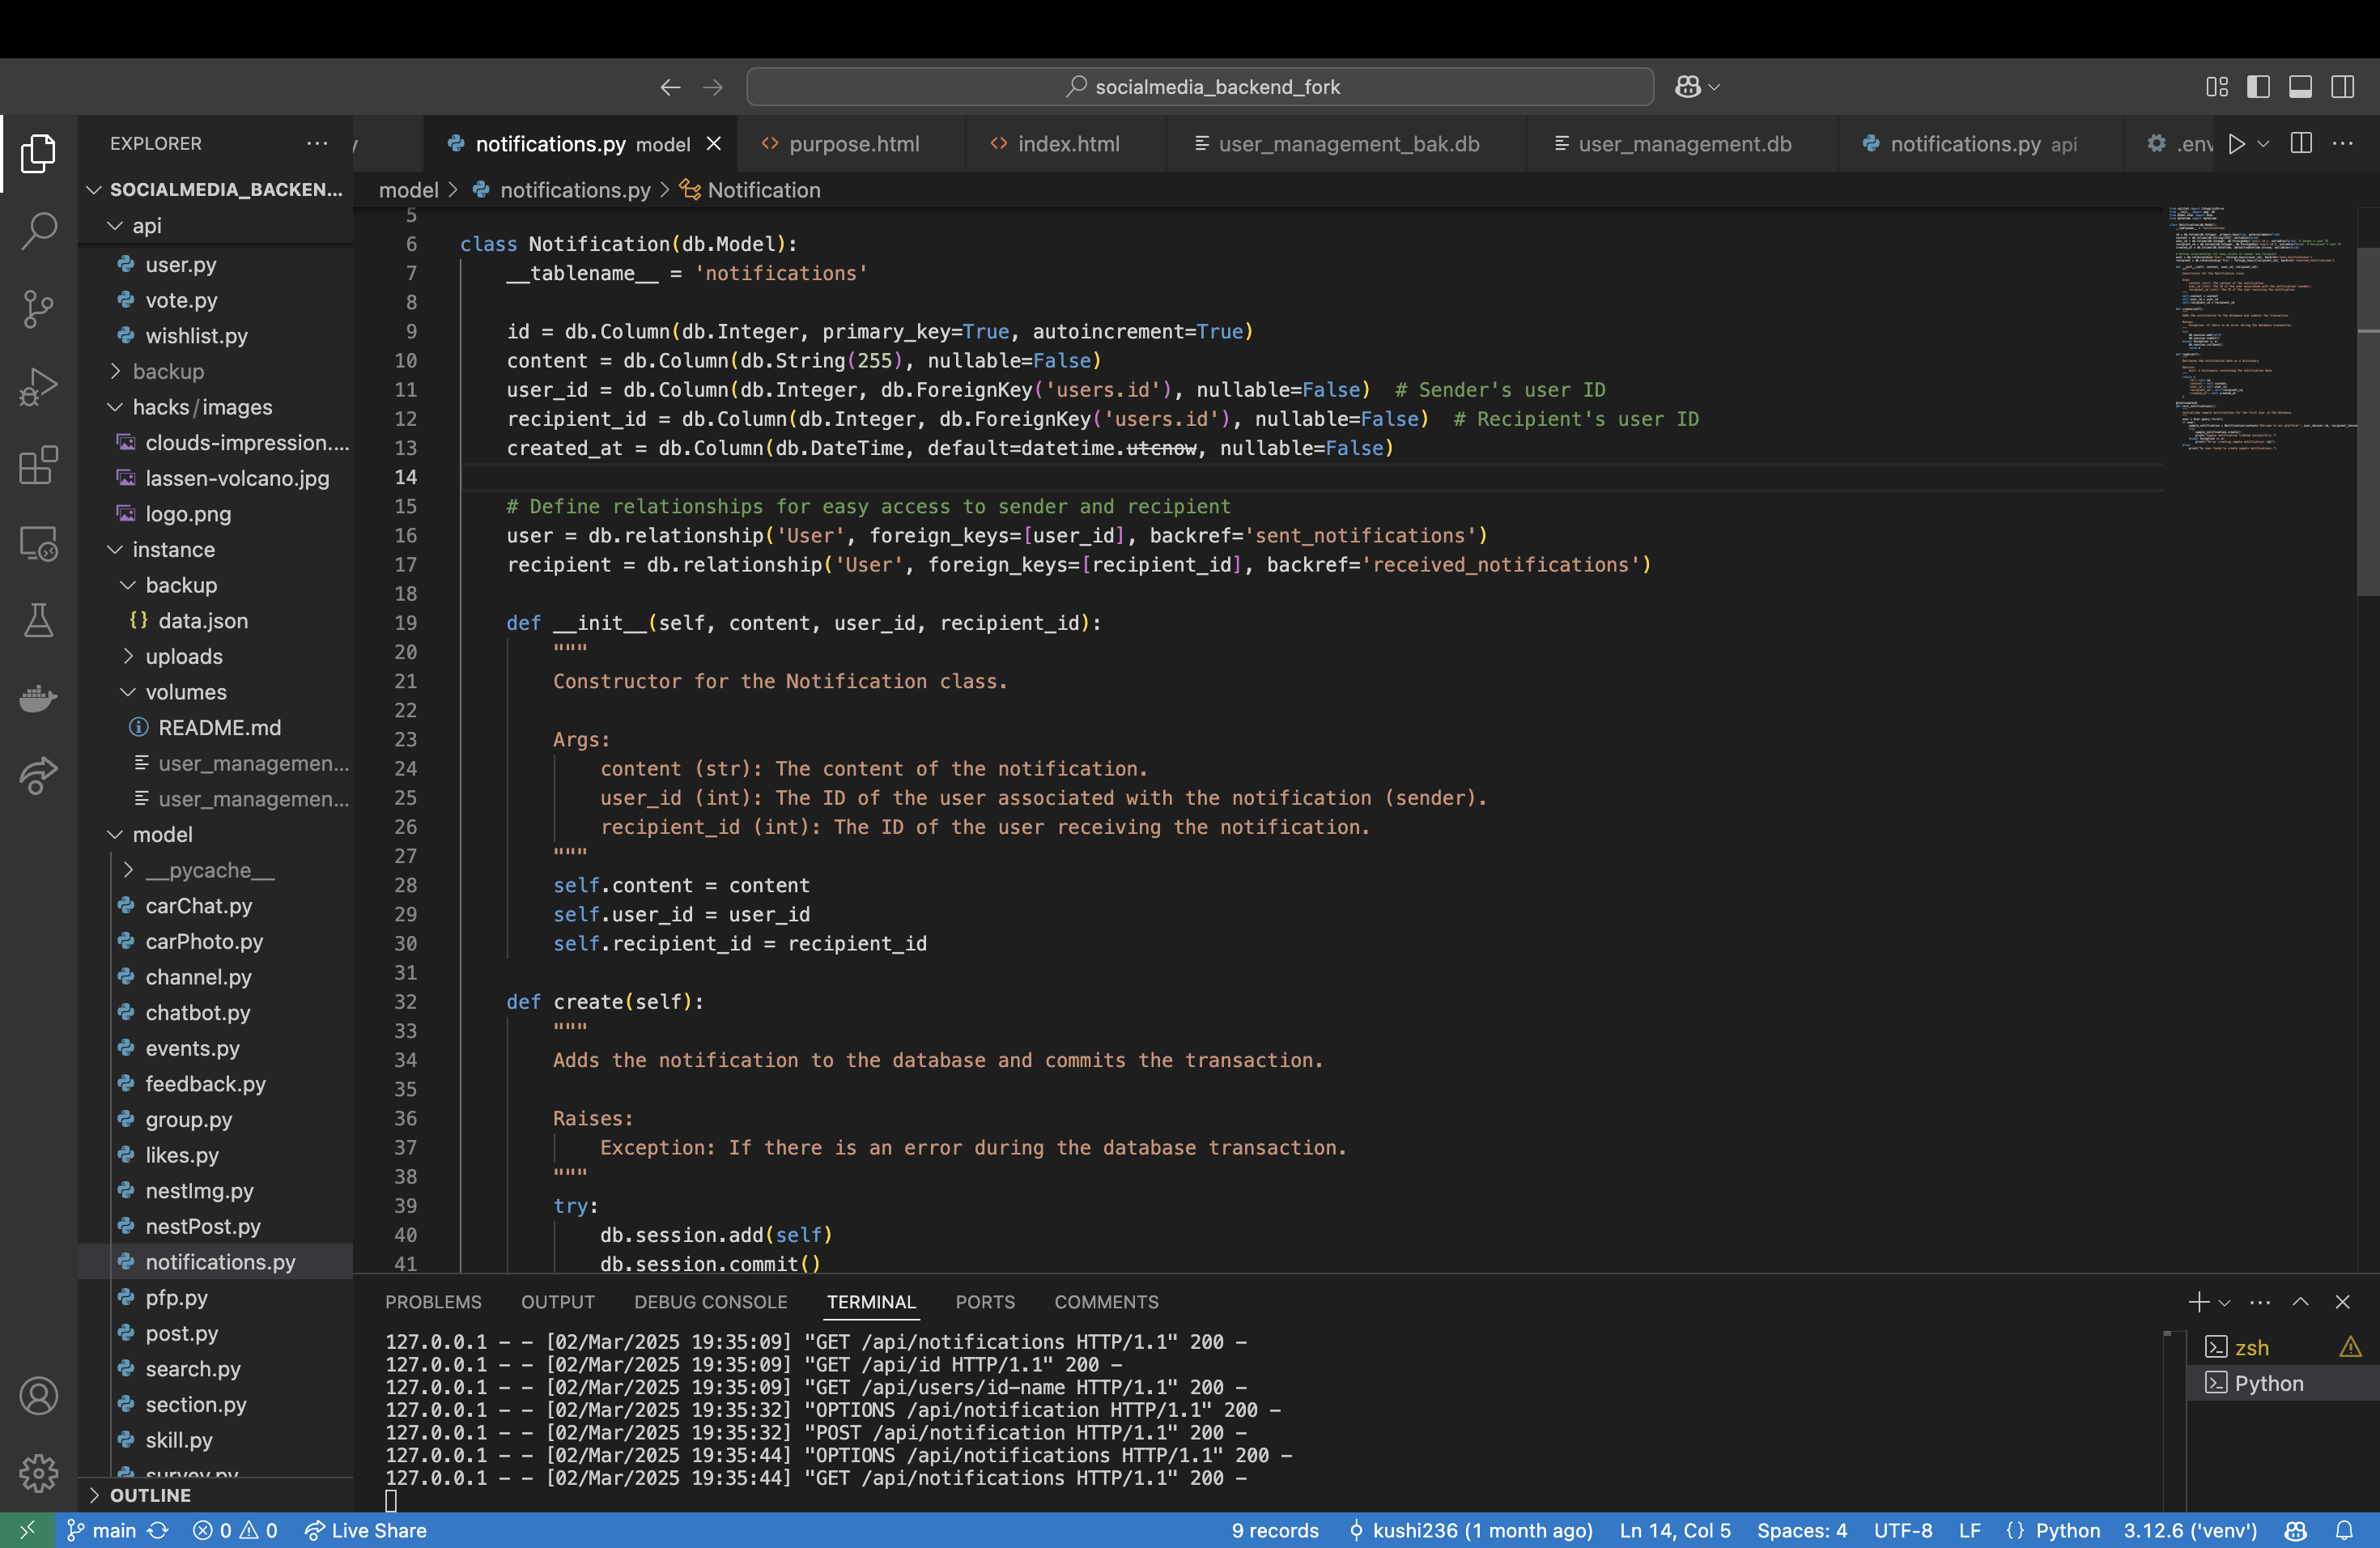Synchronize changes icon in status bar
Viewport: 2380px width, 1548px height.
tap(158, 1531)
